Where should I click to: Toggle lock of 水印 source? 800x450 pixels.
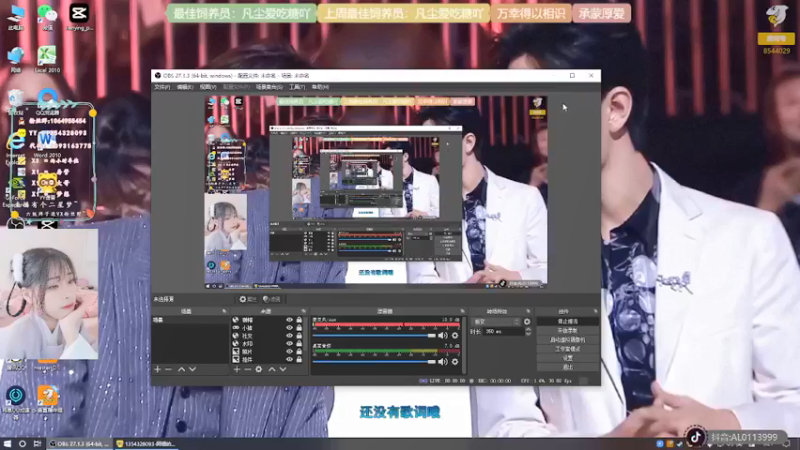click(x=299, y=344)
